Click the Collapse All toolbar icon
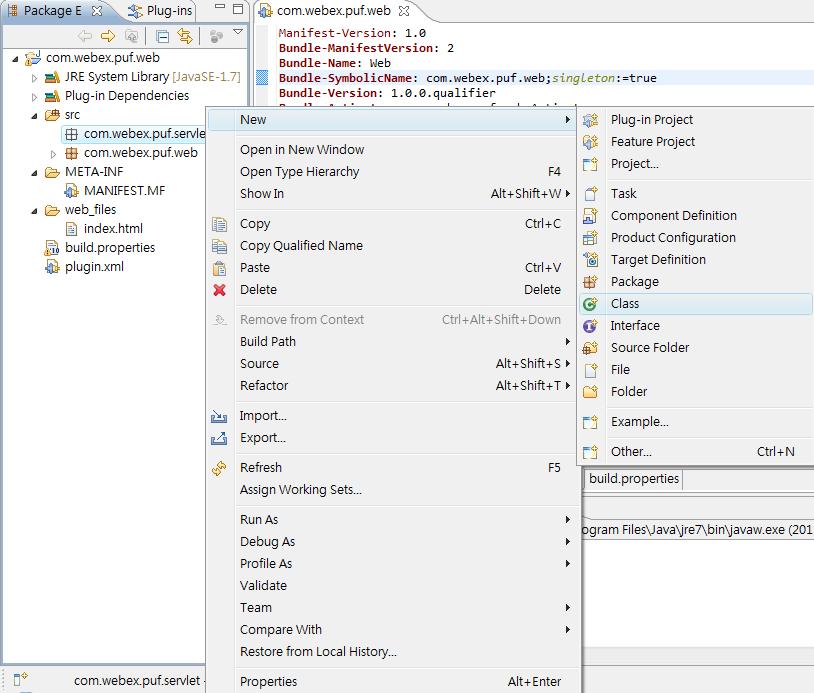The width and height of the screenshot is (814, 693). 162,36
